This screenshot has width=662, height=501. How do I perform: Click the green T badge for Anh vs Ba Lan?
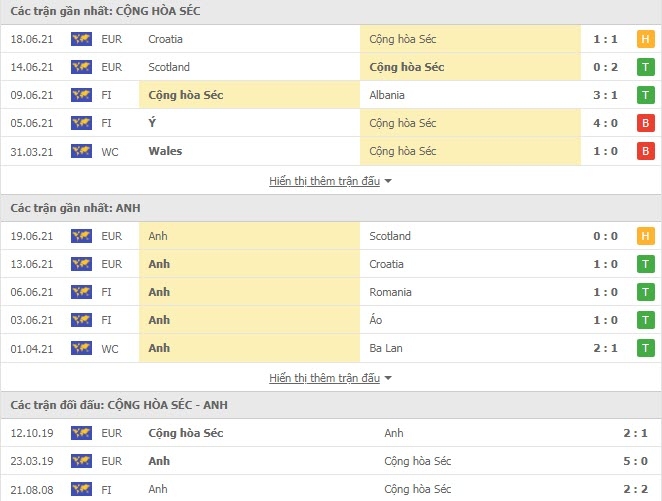click(x=646, y=348)
